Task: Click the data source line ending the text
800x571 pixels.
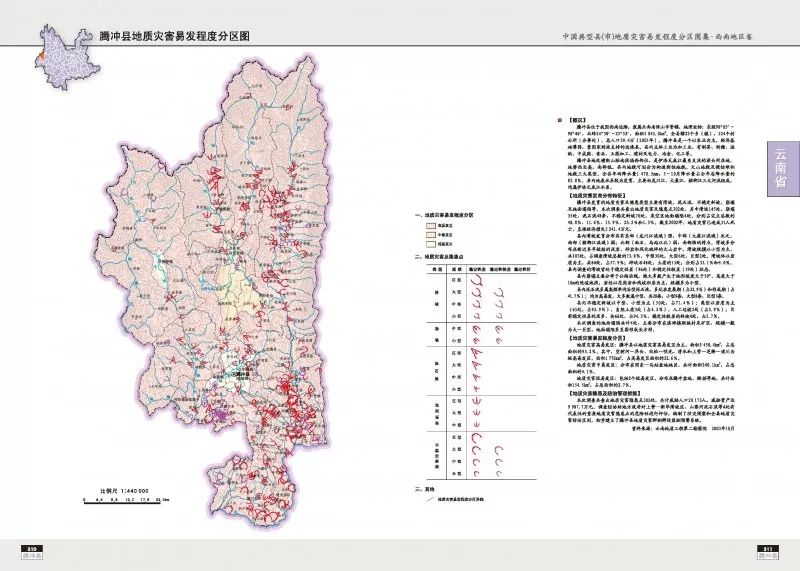Action: tap(683, 429)
